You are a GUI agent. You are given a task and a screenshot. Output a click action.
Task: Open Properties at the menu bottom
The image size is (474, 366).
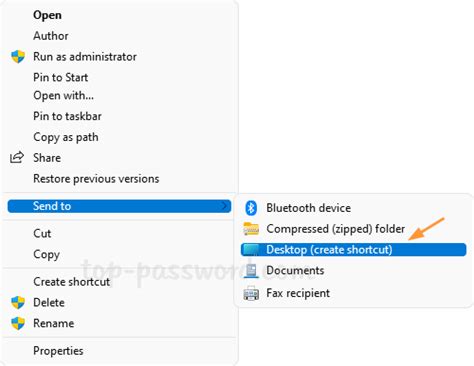click(x=58, y=351)
